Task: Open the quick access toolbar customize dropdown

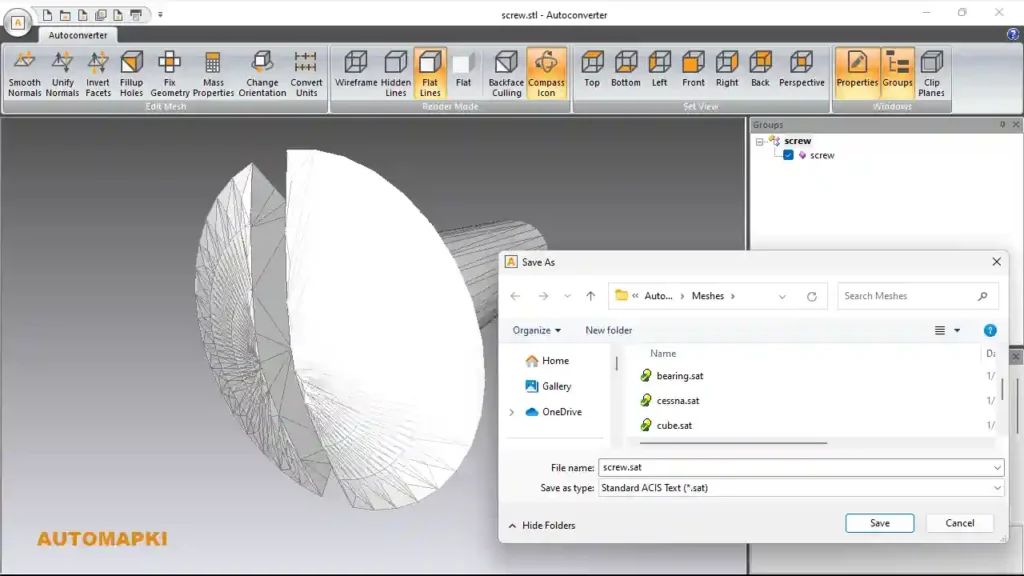Action: [x=160, y=14]
